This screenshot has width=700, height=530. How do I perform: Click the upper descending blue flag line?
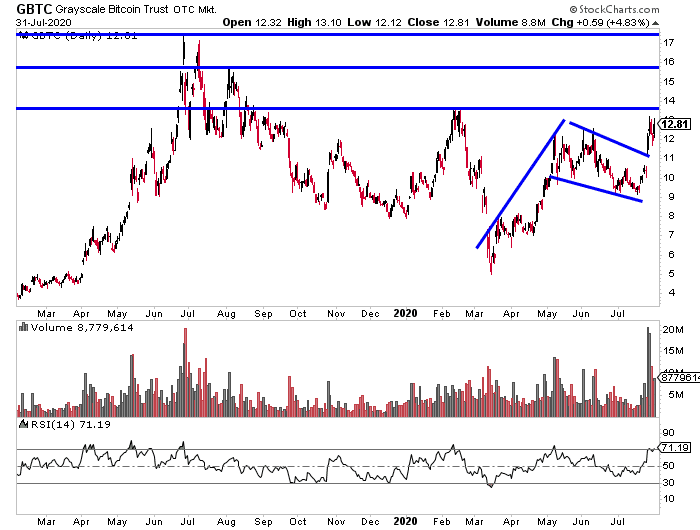click(x=609, y=139)
